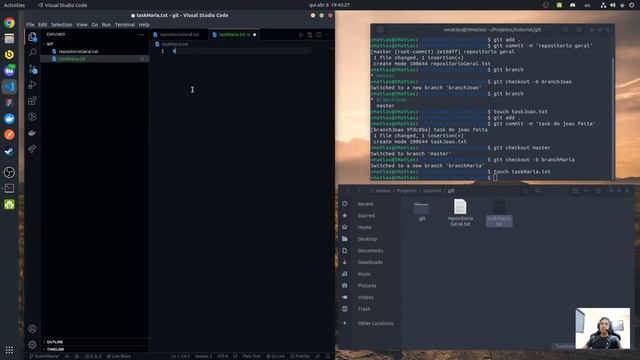
Task: Open Downloads in Files sidebar
Action: click(x=370, y=262)
